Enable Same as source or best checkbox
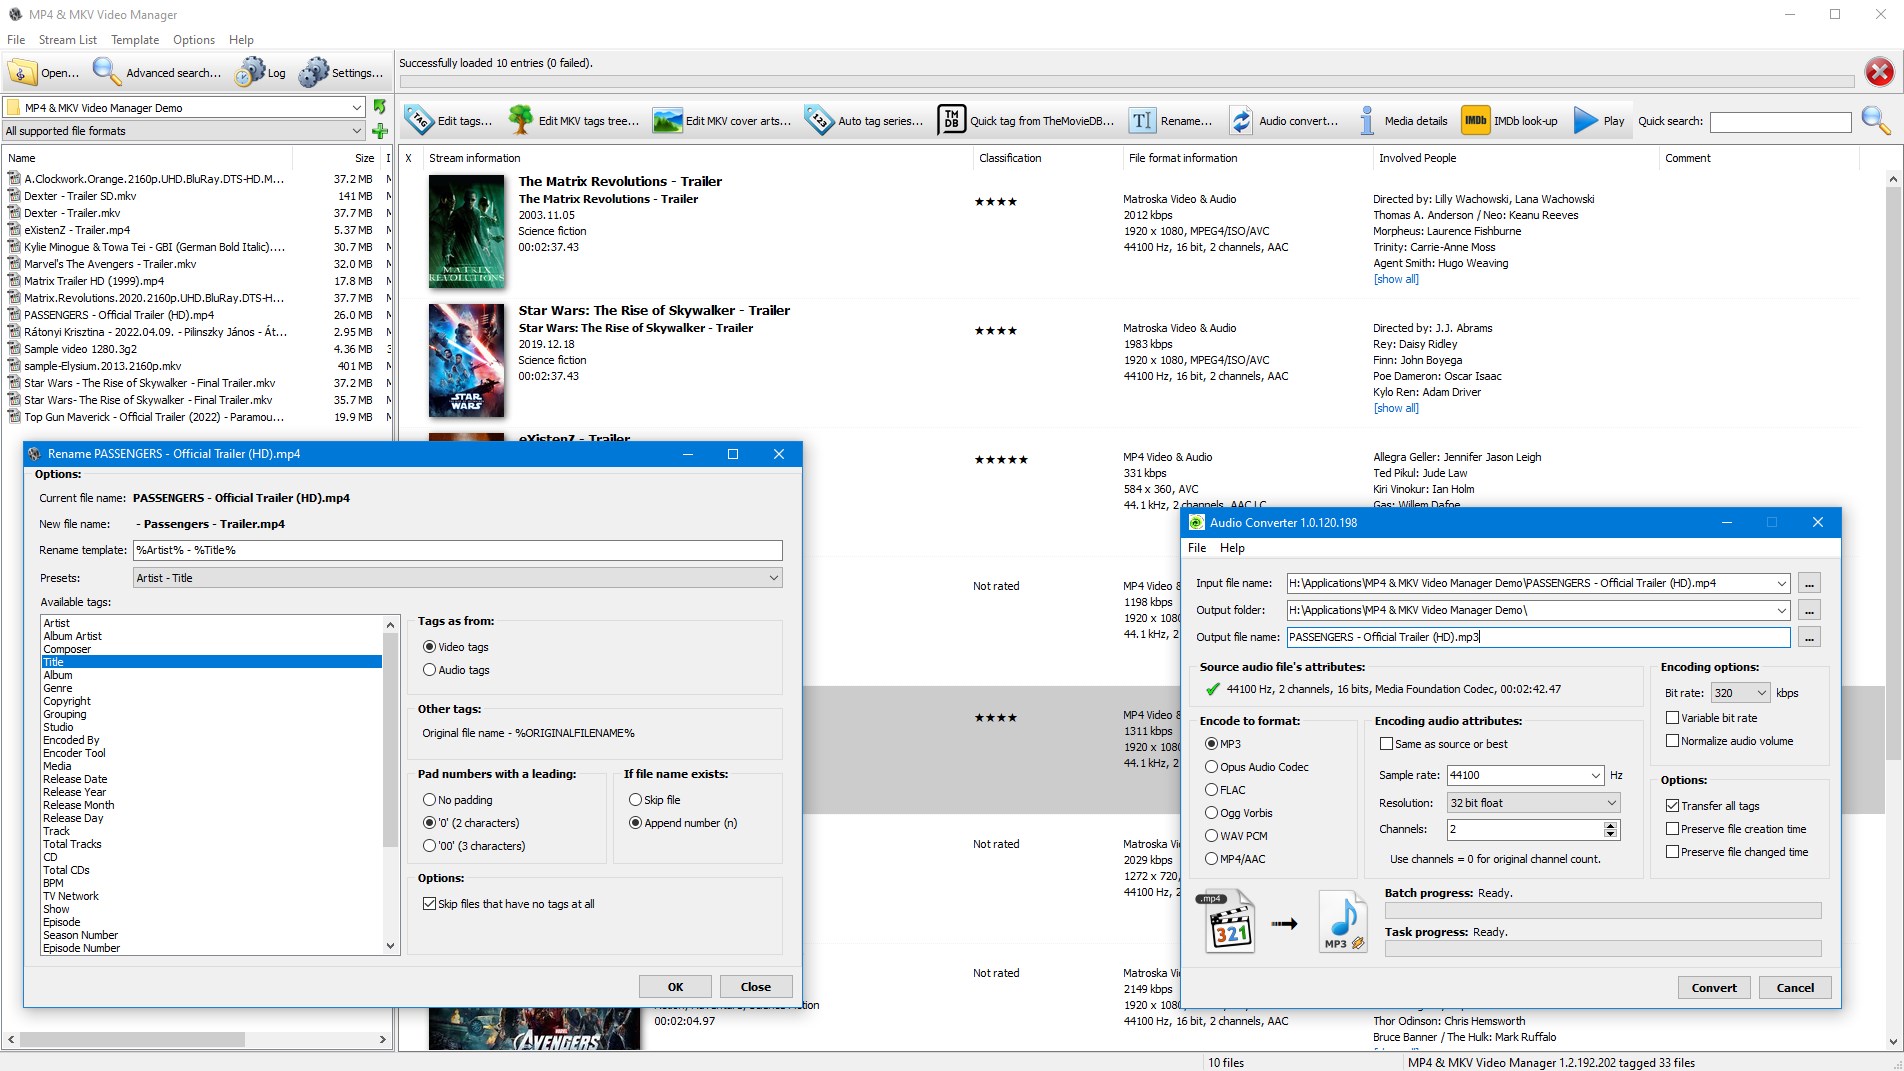The height and width of the screenshot is (1071, 1904). (x=1386, y=744)
